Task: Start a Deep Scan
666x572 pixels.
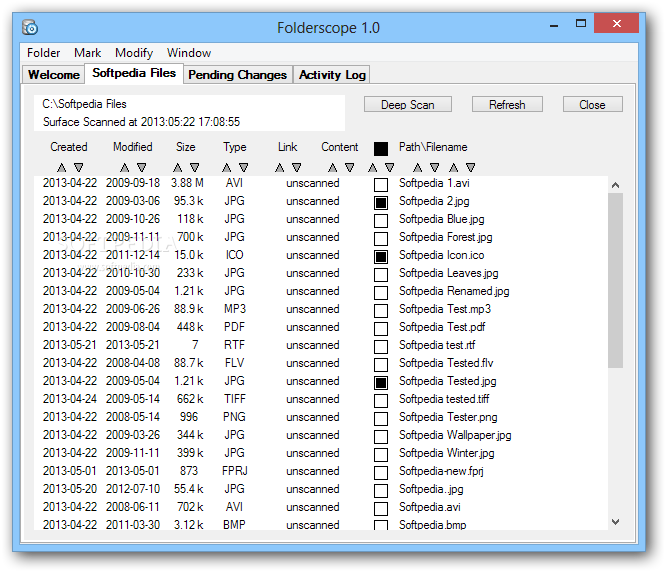Action: pos(408,104)
